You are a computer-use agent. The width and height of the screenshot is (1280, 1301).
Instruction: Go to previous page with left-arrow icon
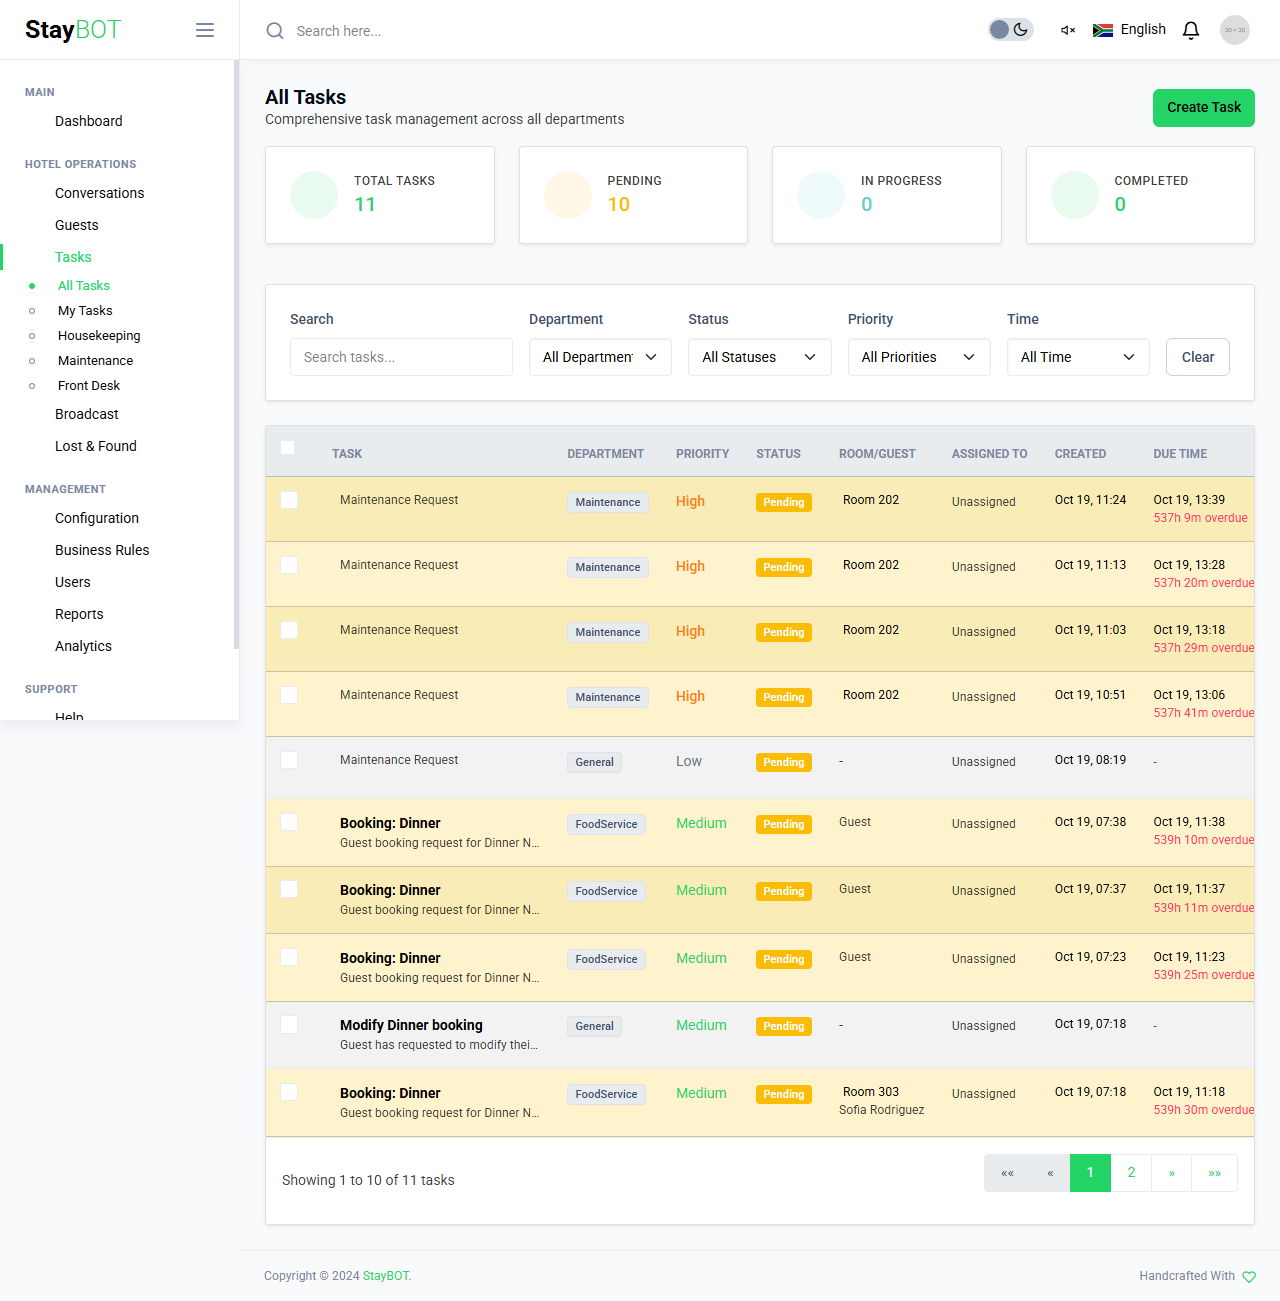(1049, 1172)
